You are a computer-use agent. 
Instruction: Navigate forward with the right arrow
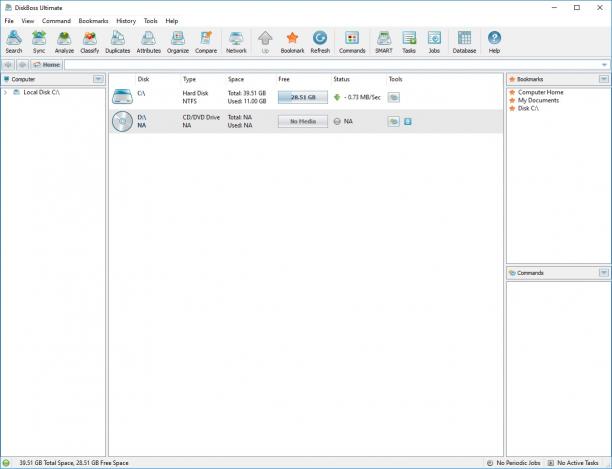(x=22, y=65)
